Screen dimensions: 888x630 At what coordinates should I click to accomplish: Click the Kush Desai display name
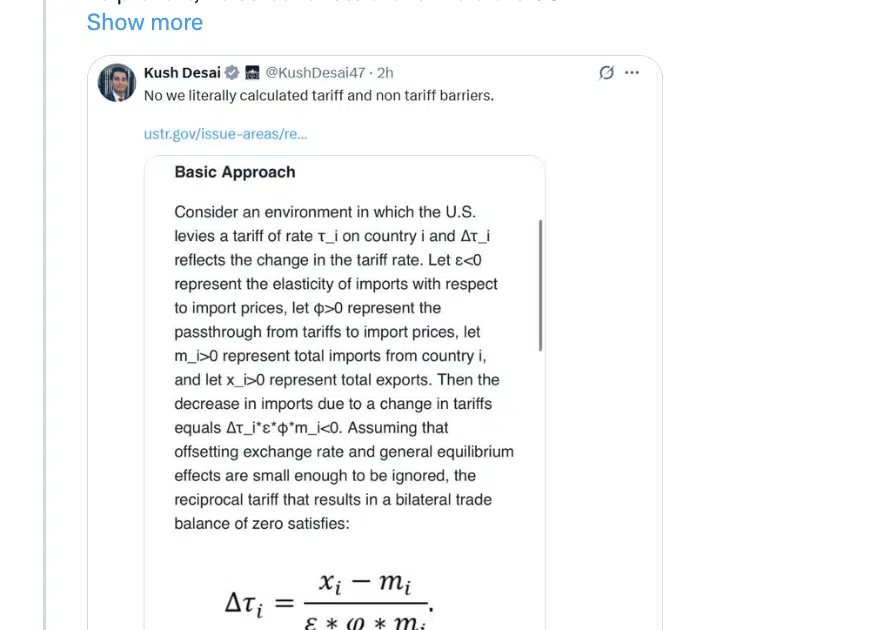point(182,73)
